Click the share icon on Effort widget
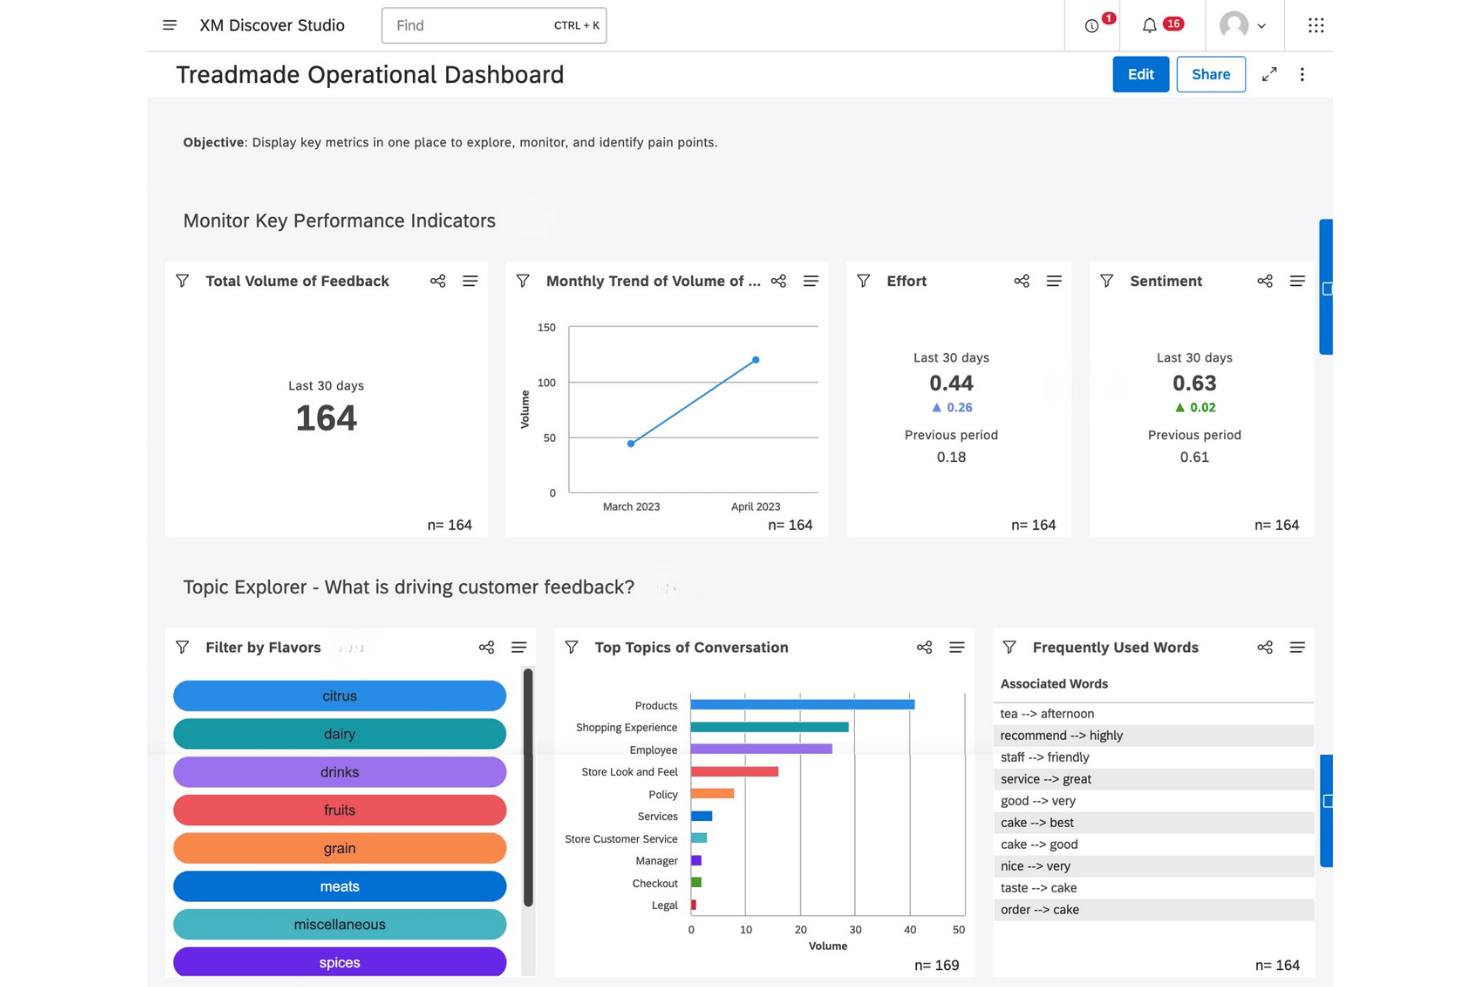 [1022, 281]
